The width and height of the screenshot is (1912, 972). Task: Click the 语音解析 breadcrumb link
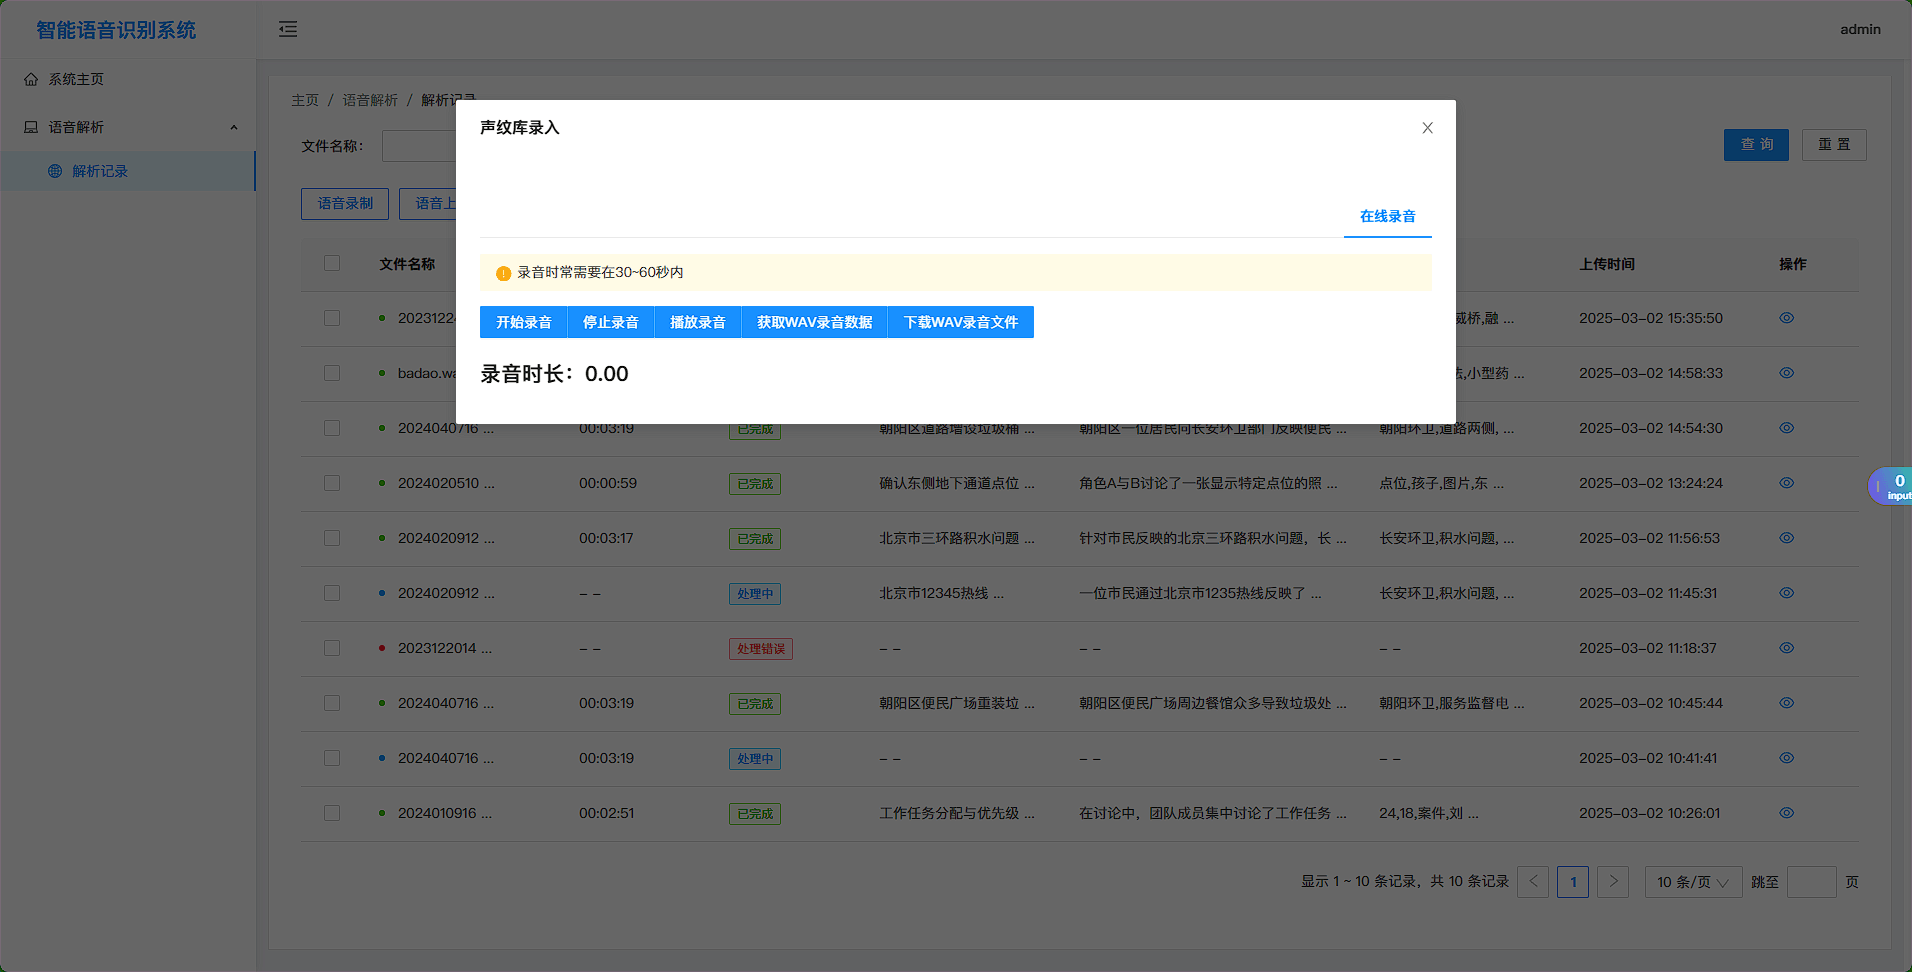click(x=370, y=100)
